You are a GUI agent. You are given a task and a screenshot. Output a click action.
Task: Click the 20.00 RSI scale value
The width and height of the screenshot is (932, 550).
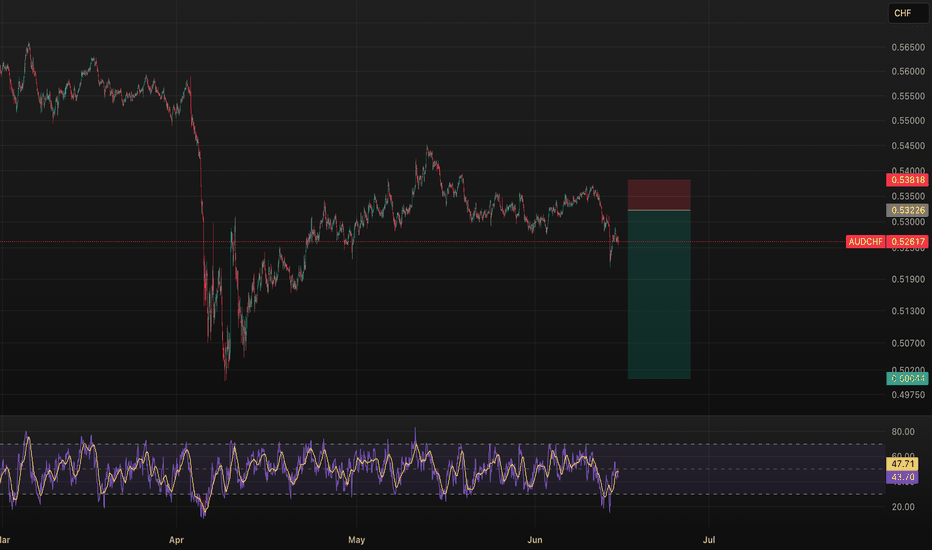(x=903, y=507)
